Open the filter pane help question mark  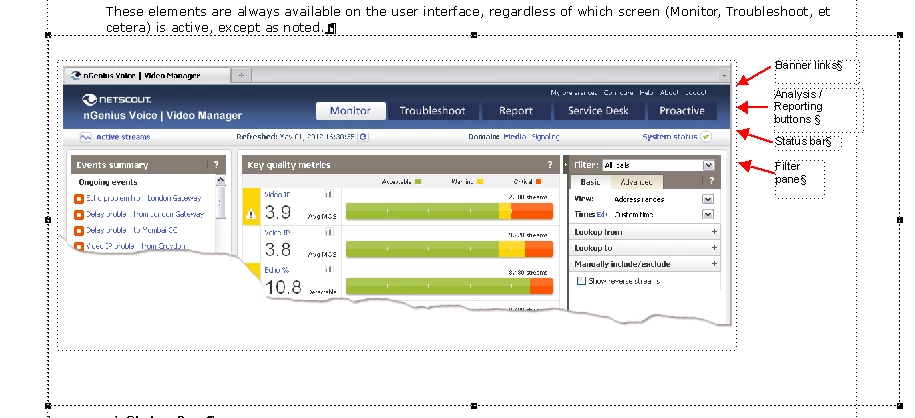pyautogui.click(x=711, y=182)
